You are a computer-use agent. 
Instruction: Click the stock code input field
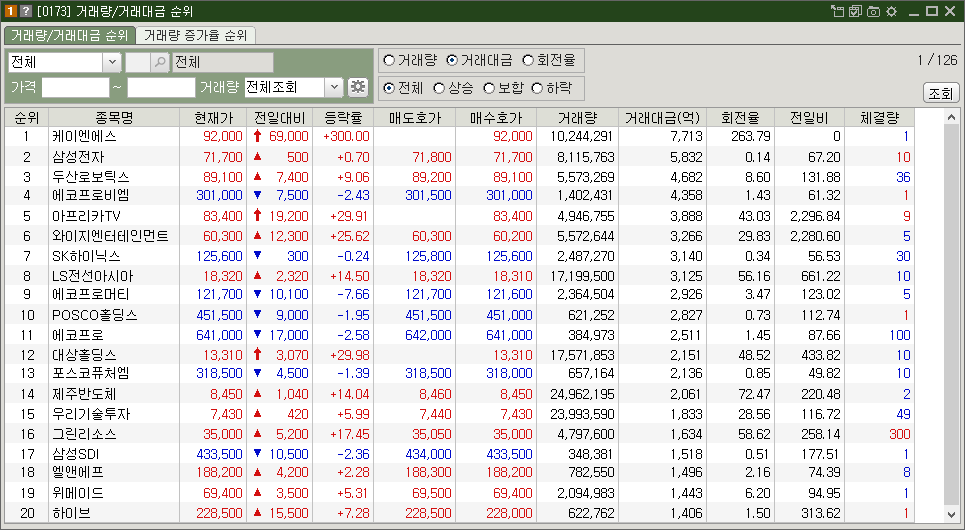point(137,62)
